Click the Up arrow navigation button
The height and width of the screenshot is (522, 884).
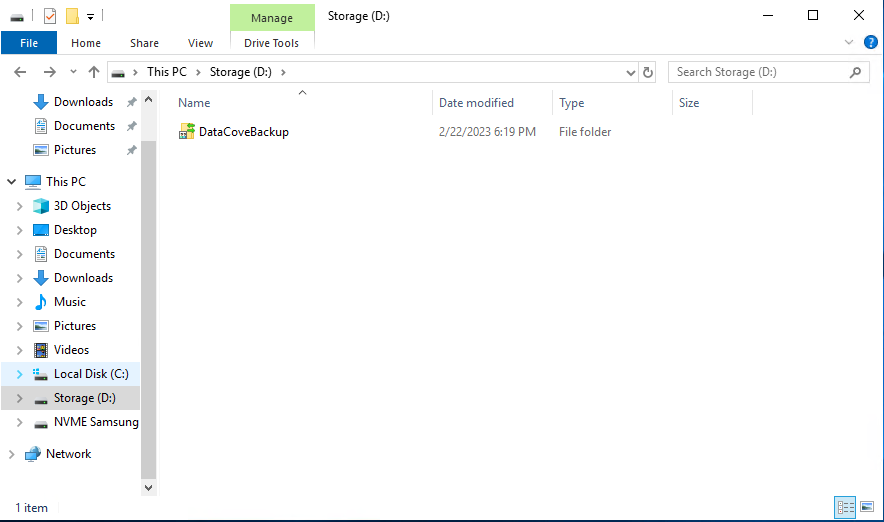pos(94,72)
